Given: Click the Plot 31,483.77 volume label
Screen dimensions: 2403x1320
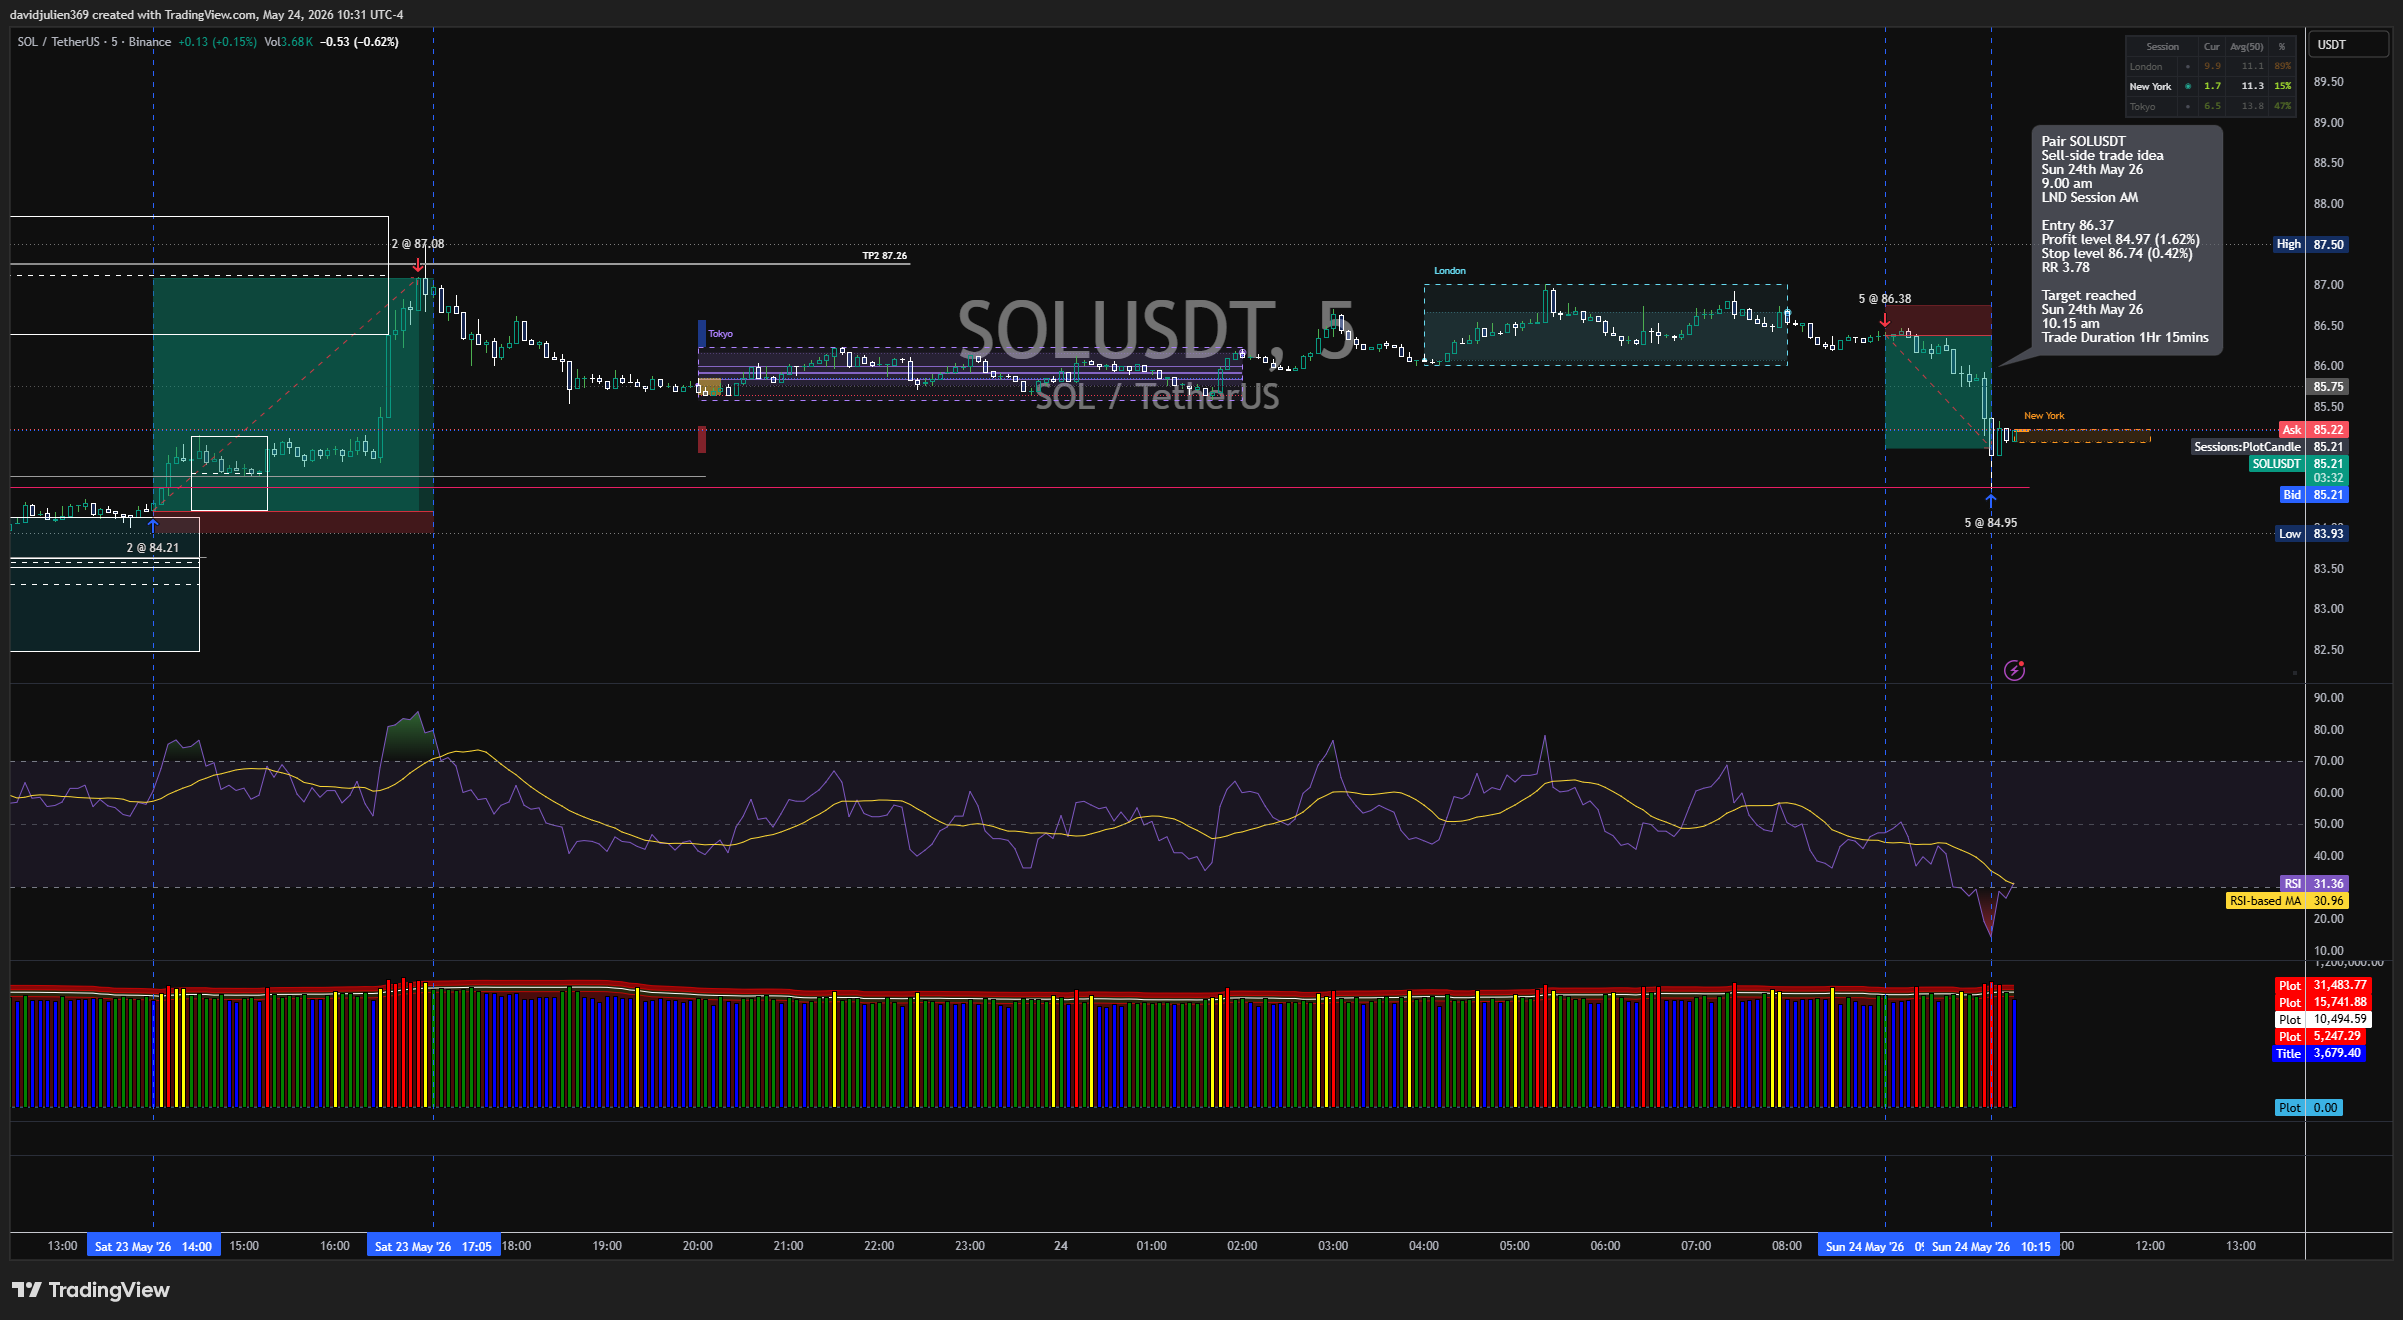Looking at the screenshot, I should (x=2322, y=986).
